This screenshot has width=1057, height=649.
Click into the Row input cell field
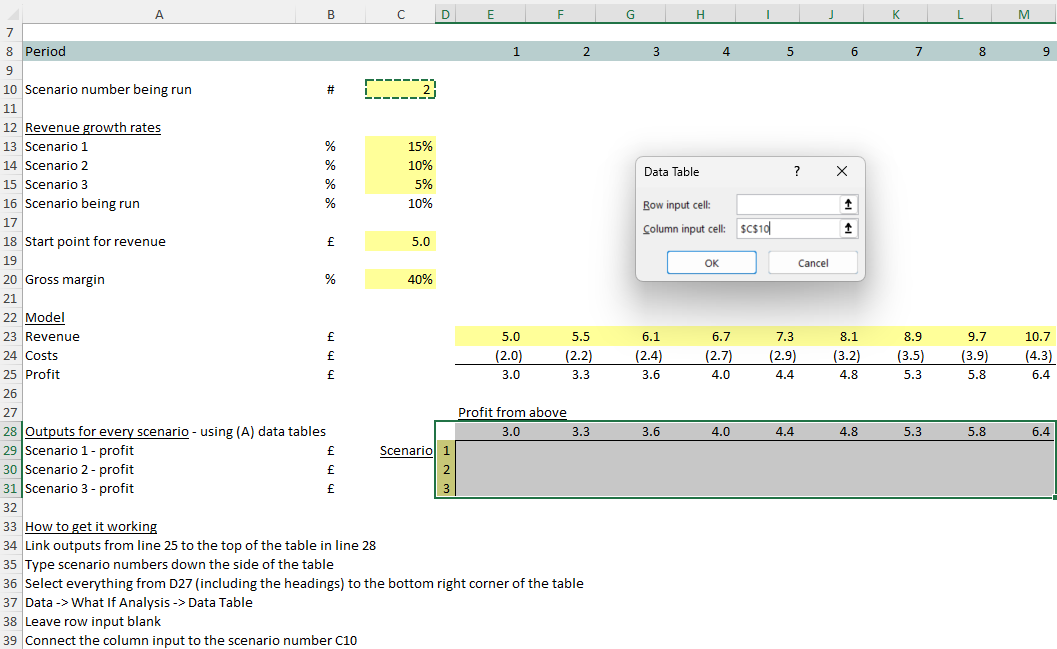point(787,205)
